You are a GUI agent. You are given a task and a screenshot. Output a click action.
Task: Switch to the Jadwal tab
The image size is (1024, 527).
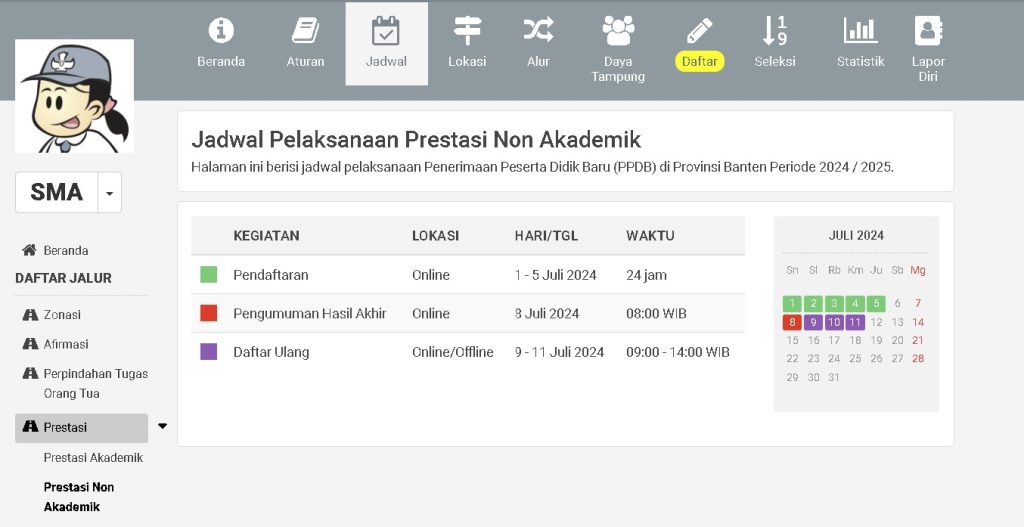click(x=386, y=43)
